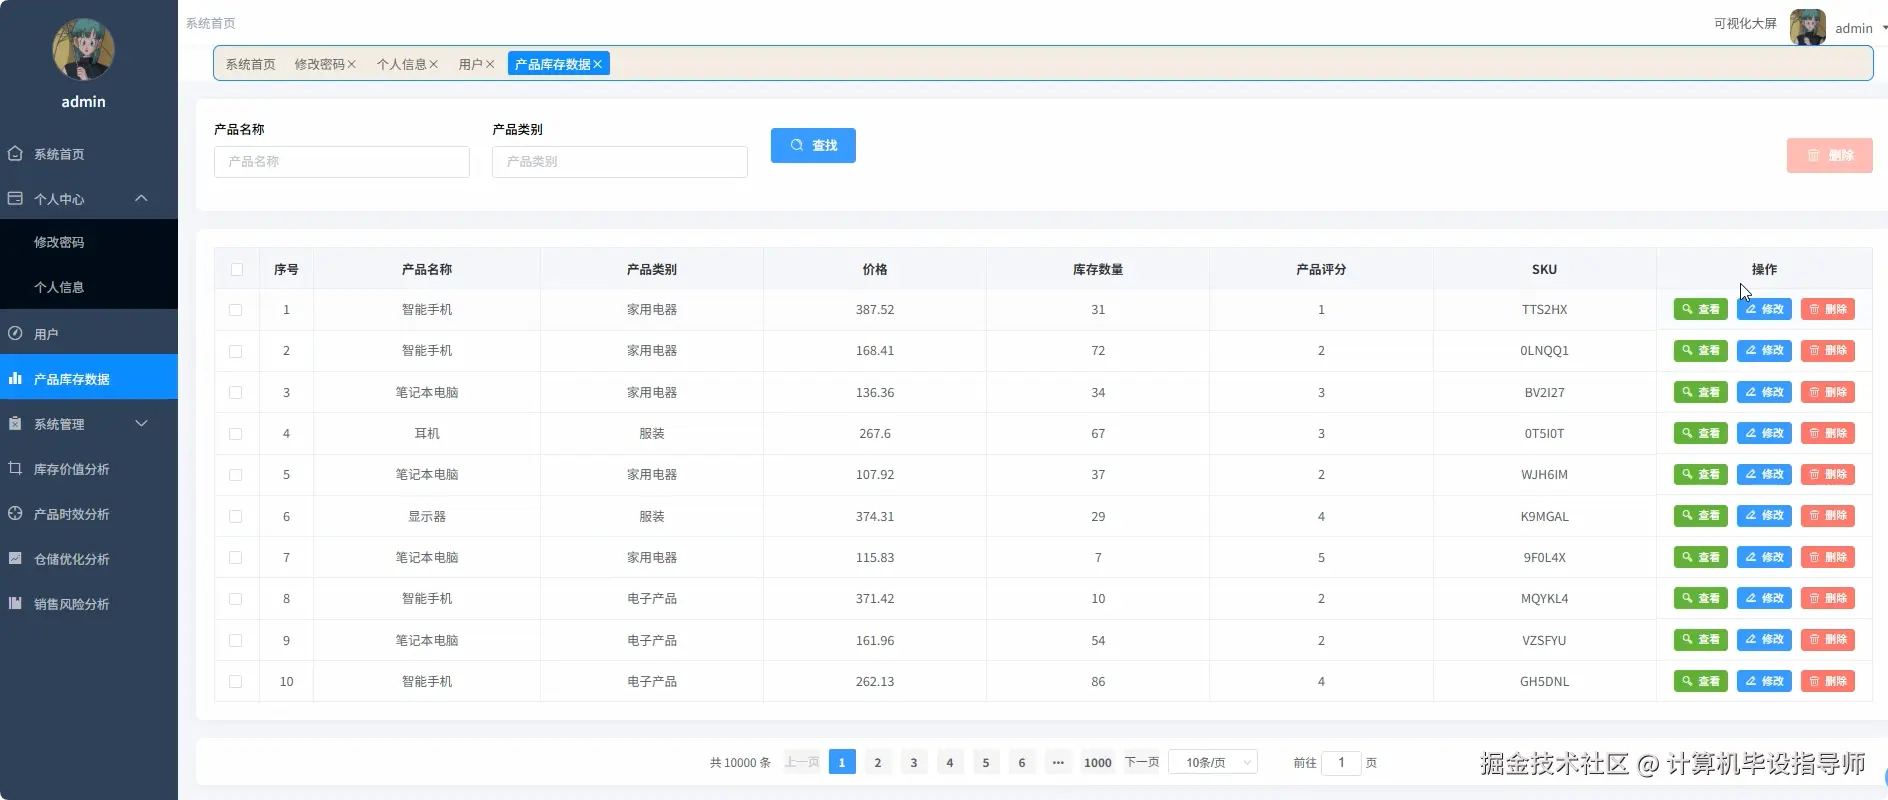Delete row 9 with SKU VZSFYU
1888x800 pixels.
1828,640
